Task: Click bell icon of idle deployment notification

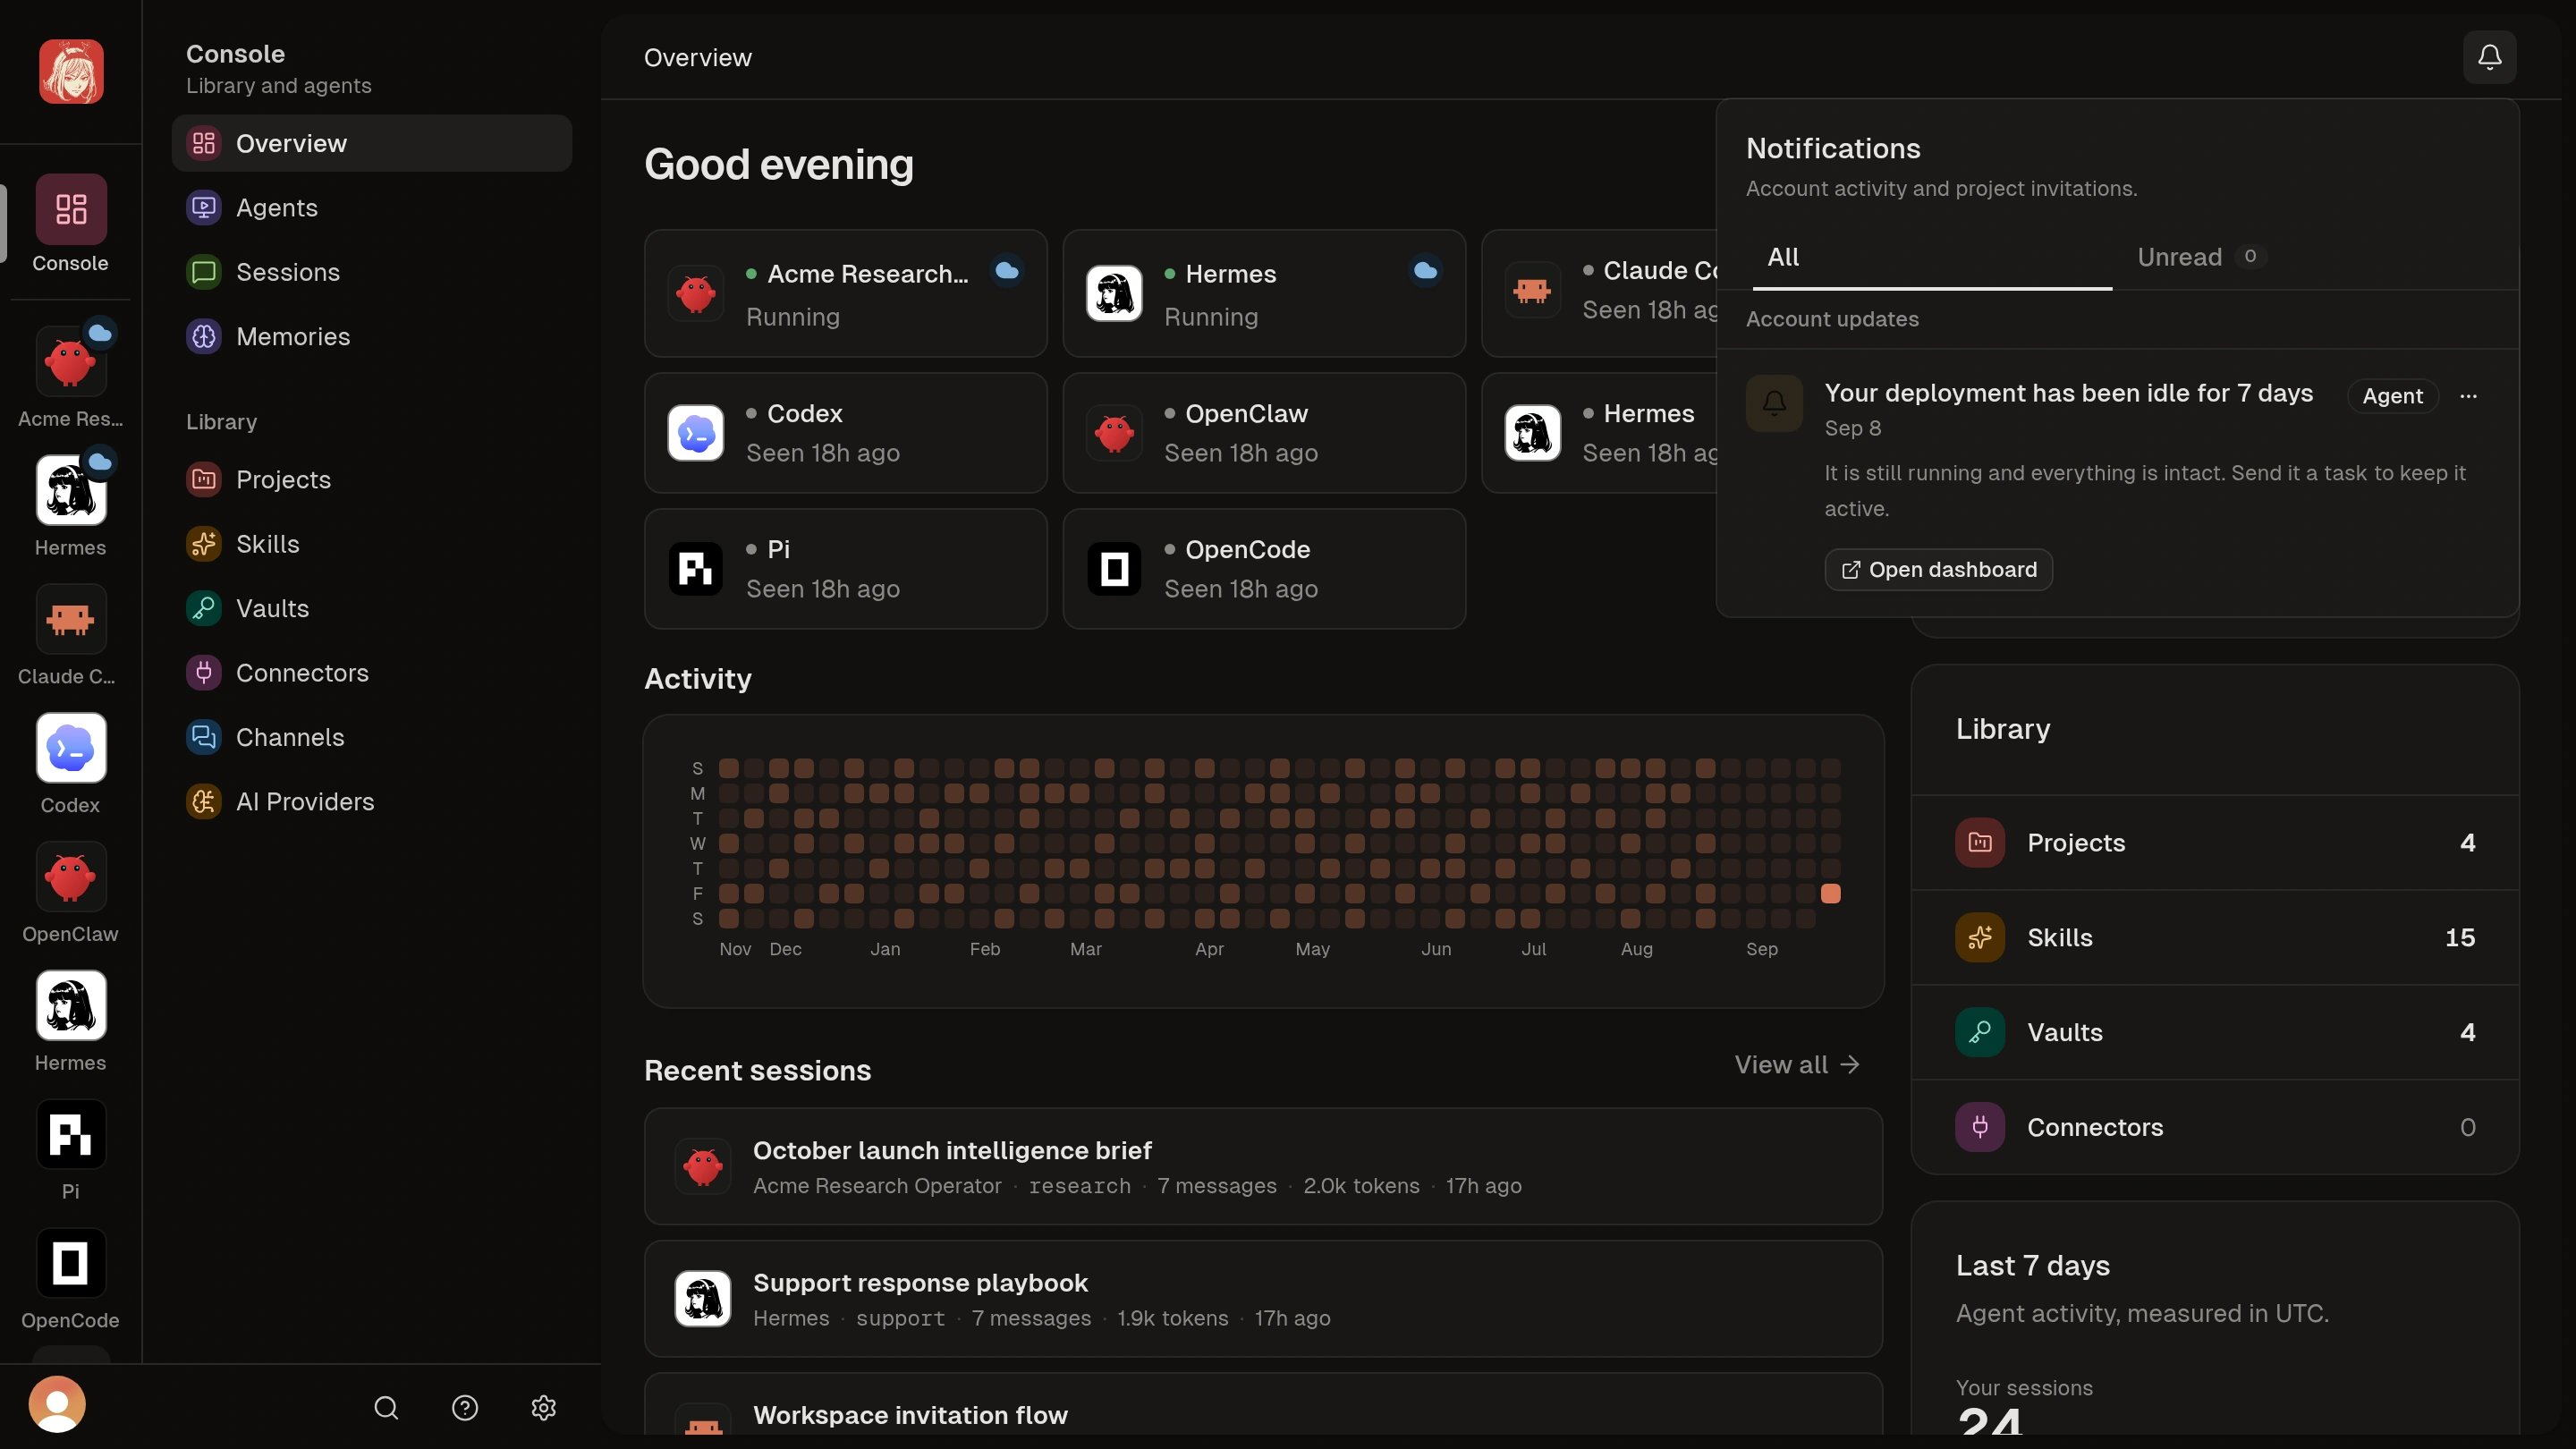Action: pos(1774,403)
